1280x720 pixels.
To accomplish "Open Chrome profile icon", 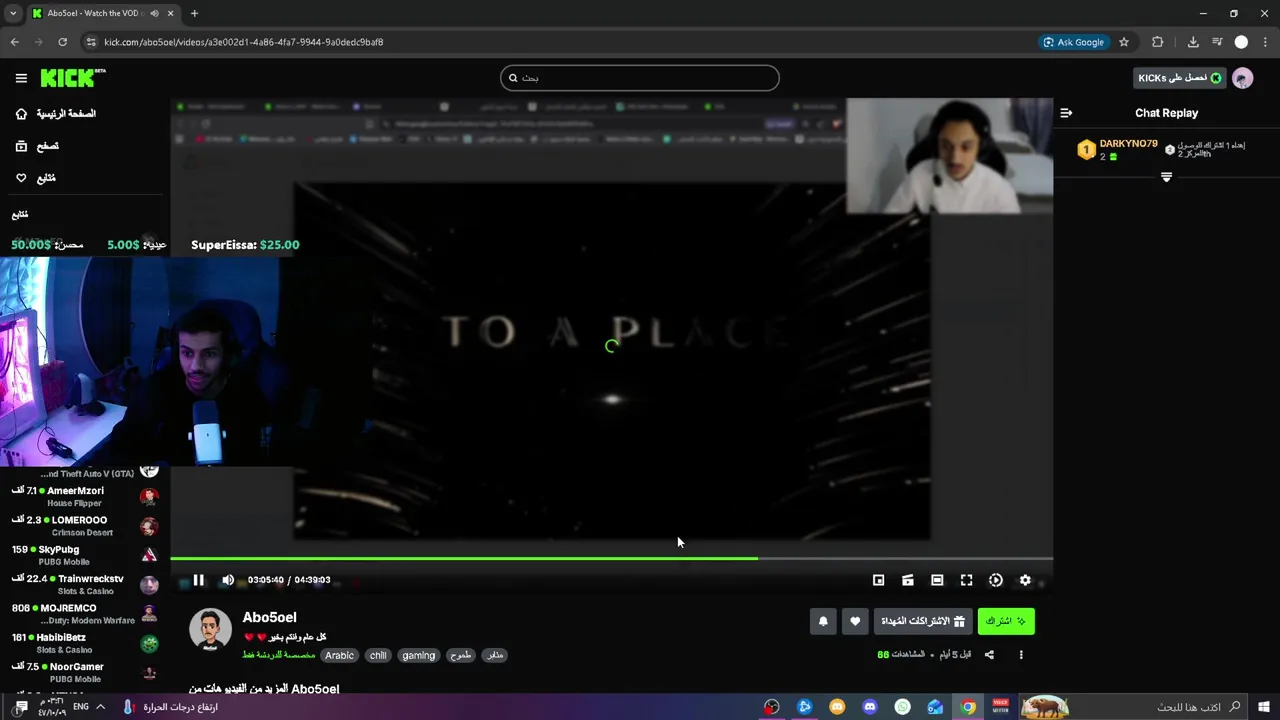I will 1241,42.
